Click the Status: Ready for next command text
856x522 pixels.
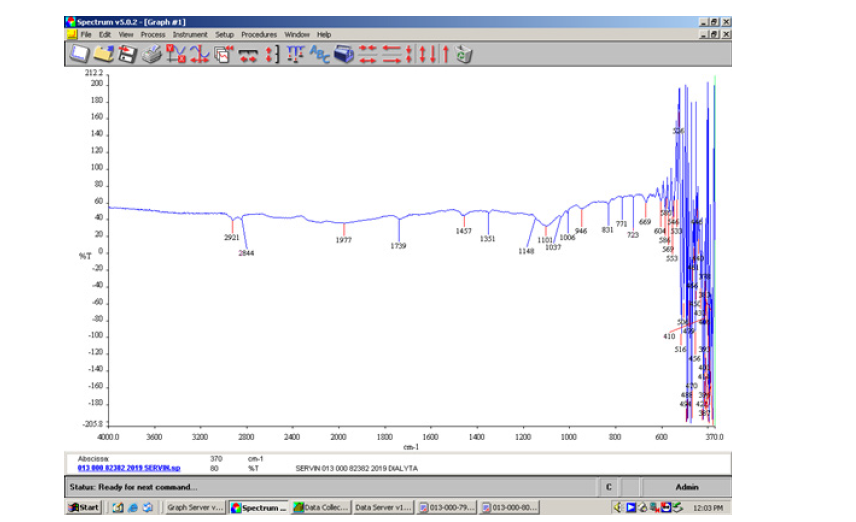click(x=133, y=487)
